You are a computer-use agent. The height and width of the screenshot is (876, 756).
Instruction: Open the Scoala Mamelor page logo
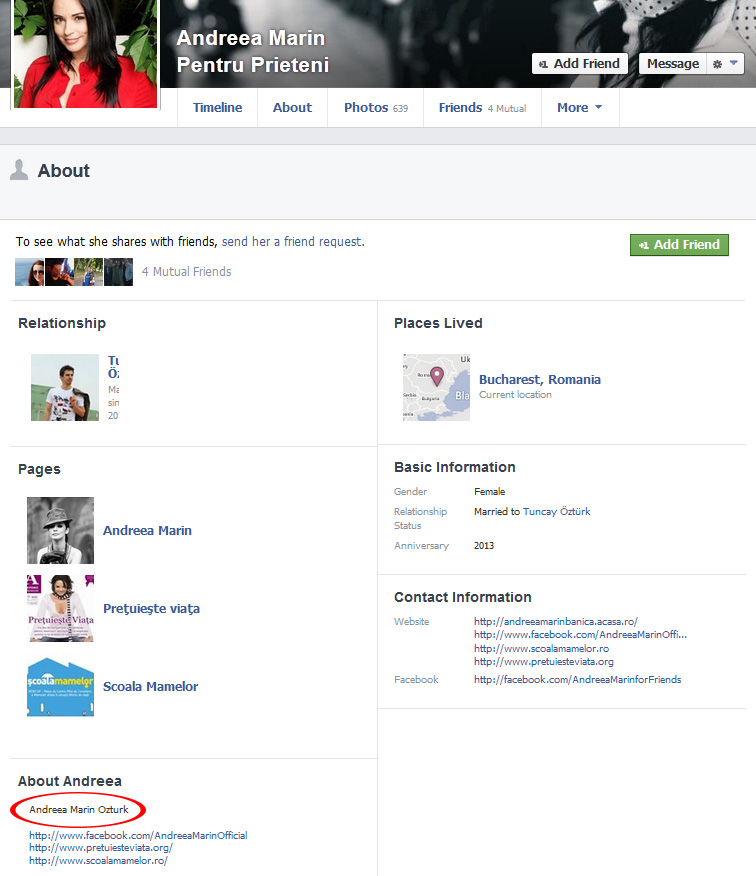tap(60, 686)
